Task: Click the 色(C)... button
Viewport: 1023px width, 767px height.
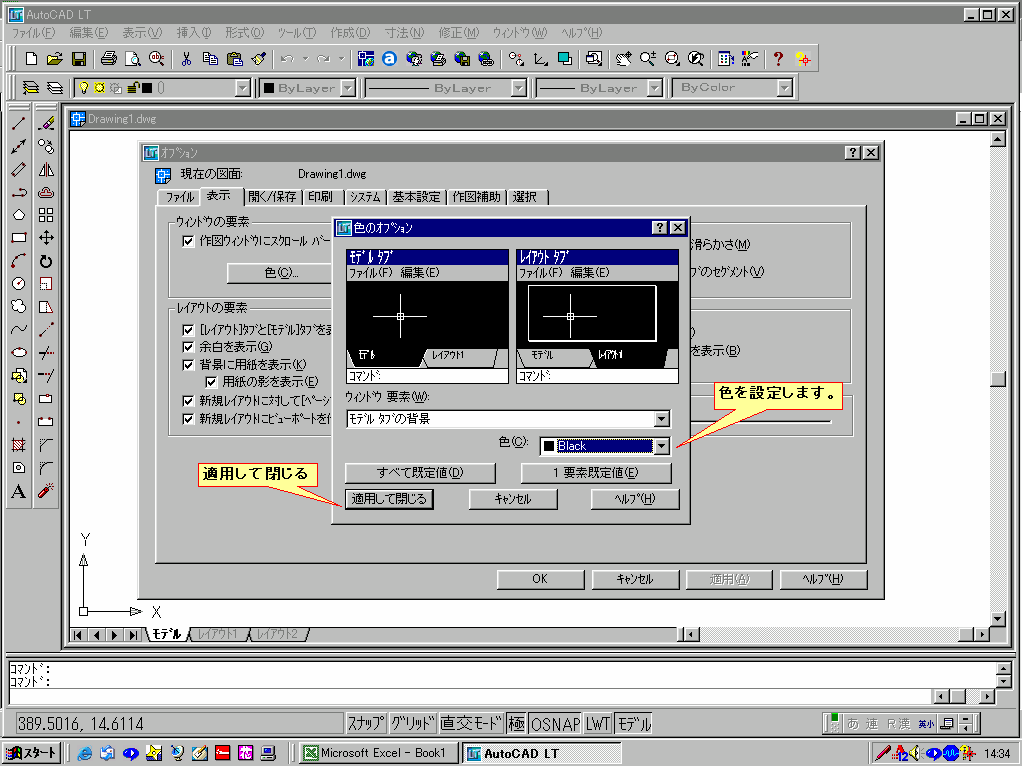Action: pyautogui.click(x=281, y=273)
